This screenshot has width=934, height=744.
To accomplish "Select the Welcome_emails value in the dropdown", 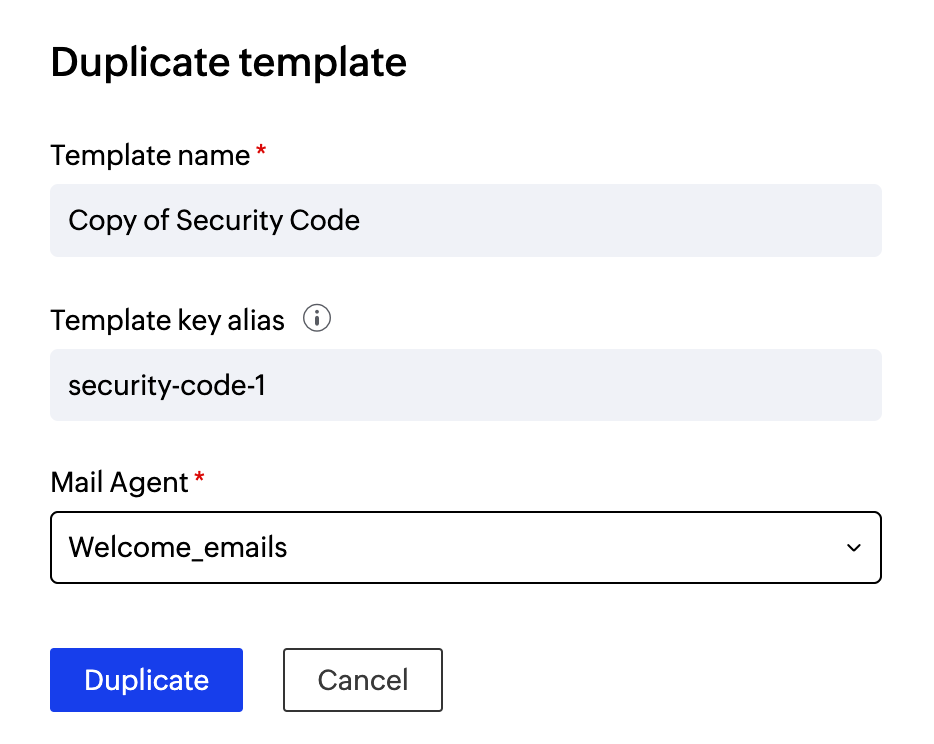I will [x=178, y=548].
